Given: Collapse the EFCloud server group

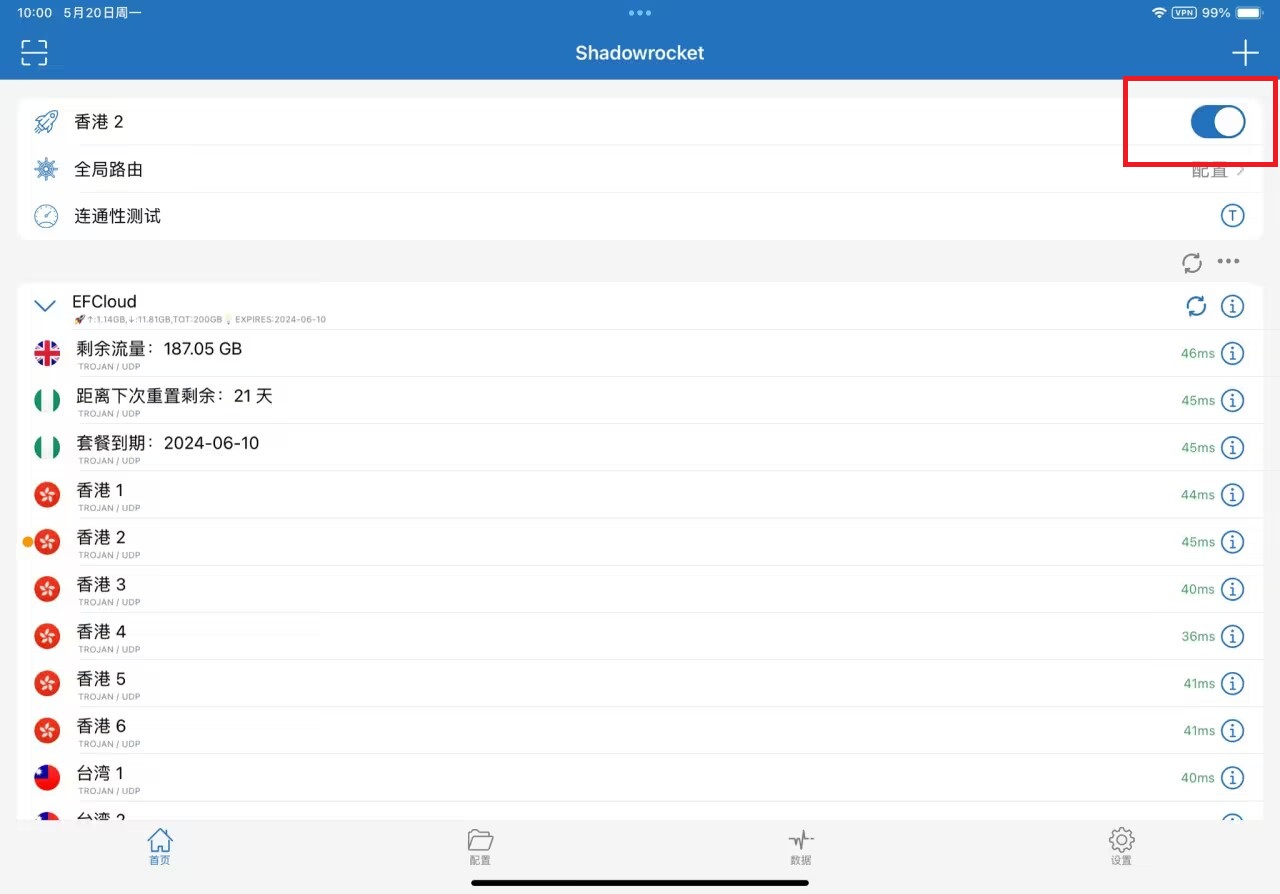Looking at the screenshot, I should point(45,306).
